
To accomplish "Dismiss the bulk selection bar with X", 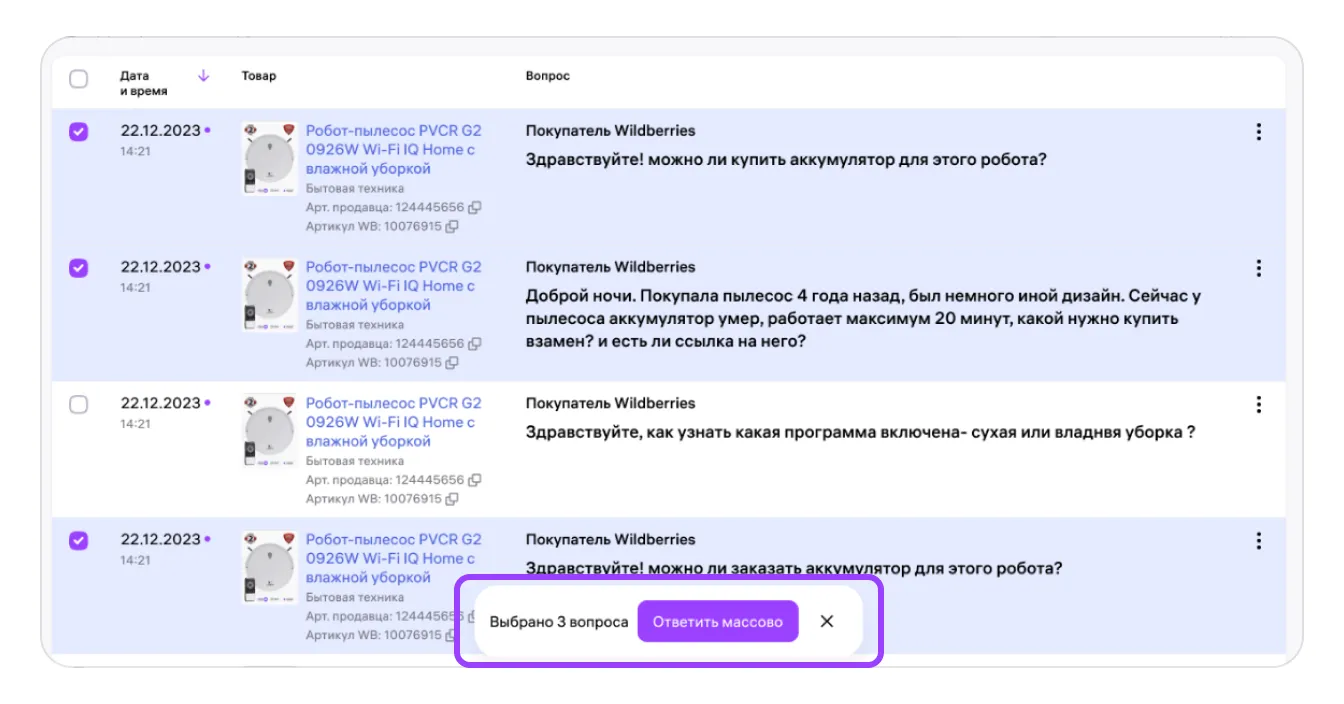I will coord(827,621).
